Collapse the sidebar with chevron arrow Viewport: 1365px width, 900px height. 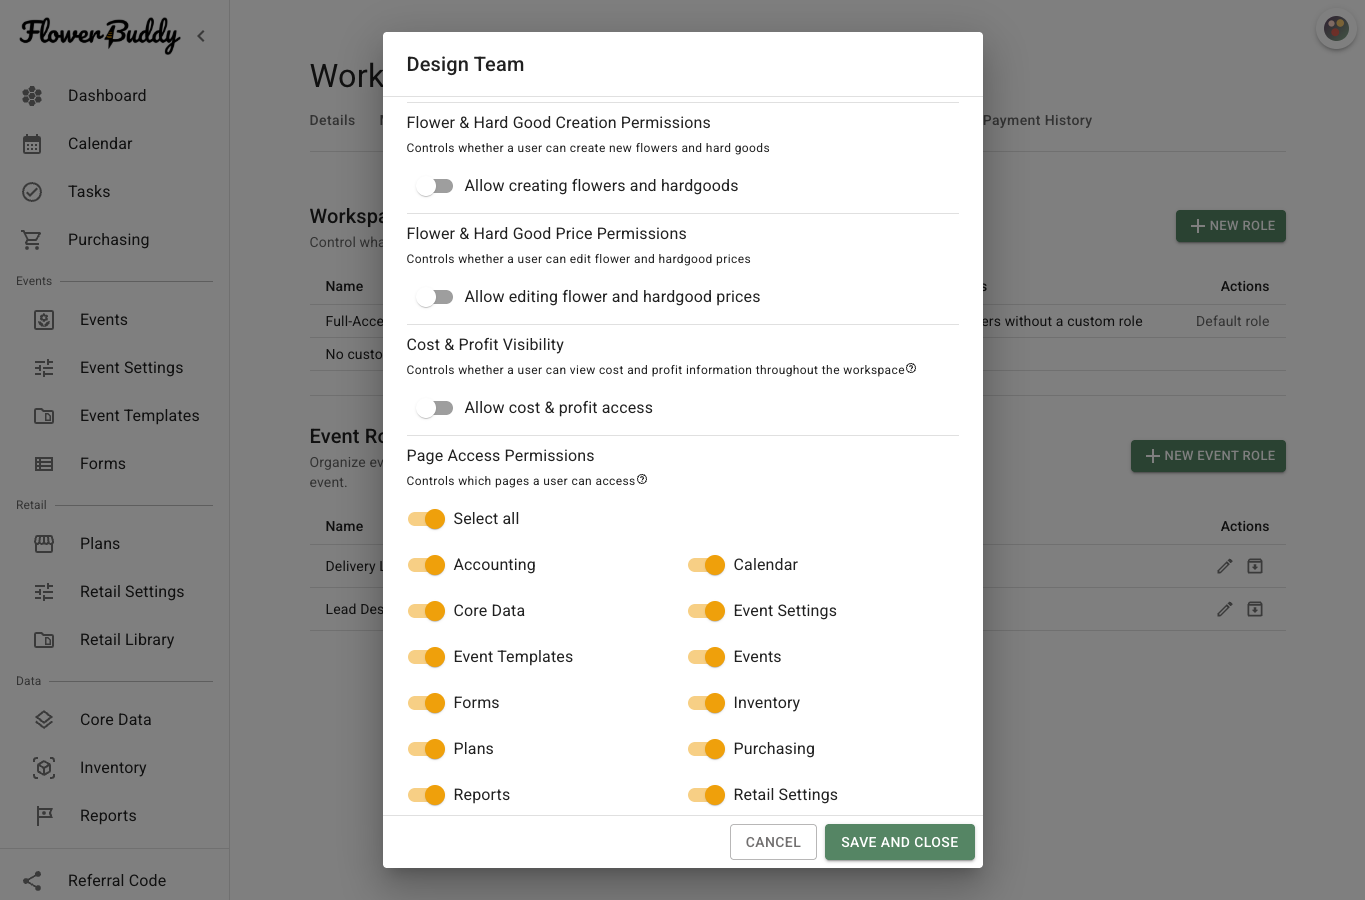click(x=201, y=36)
